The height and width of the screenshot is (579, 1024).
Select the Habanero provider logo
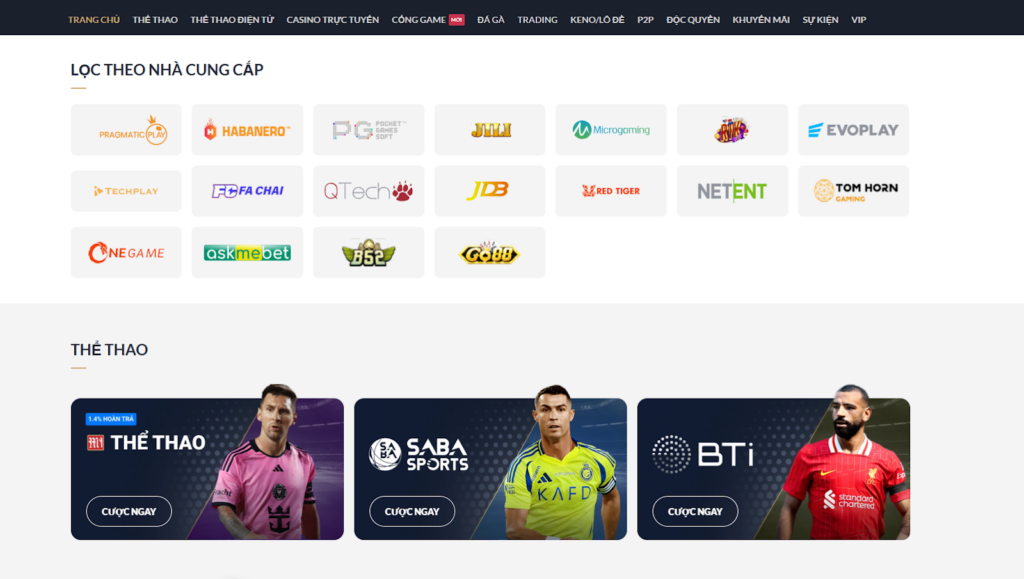248,130
